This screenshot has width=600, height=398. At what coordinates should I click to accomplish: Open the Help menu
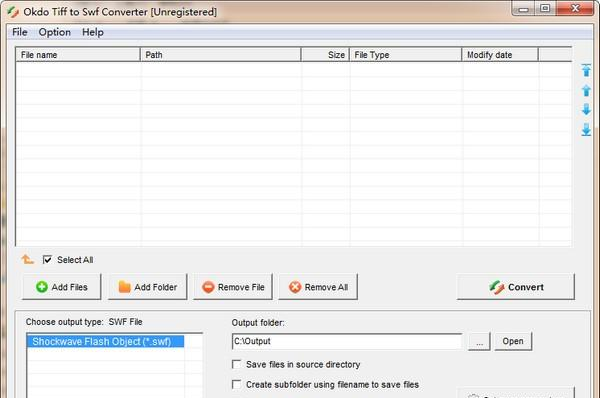93,32
